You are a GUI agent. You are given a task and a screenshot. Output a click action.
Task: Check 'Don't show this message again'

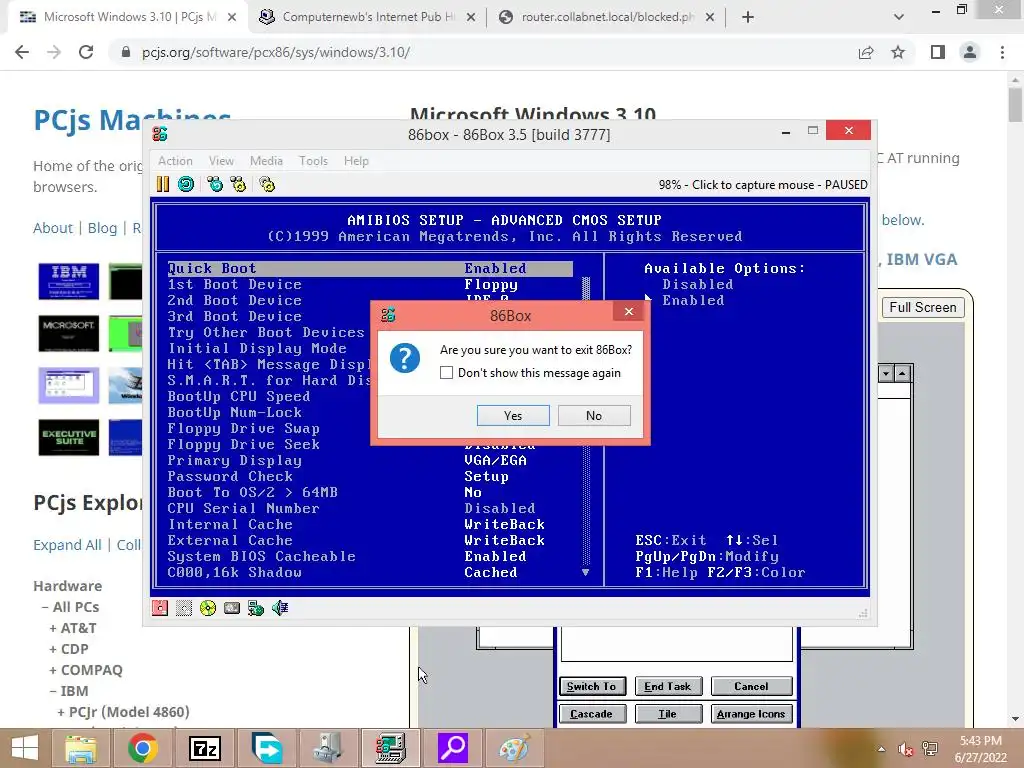[447, 373]
